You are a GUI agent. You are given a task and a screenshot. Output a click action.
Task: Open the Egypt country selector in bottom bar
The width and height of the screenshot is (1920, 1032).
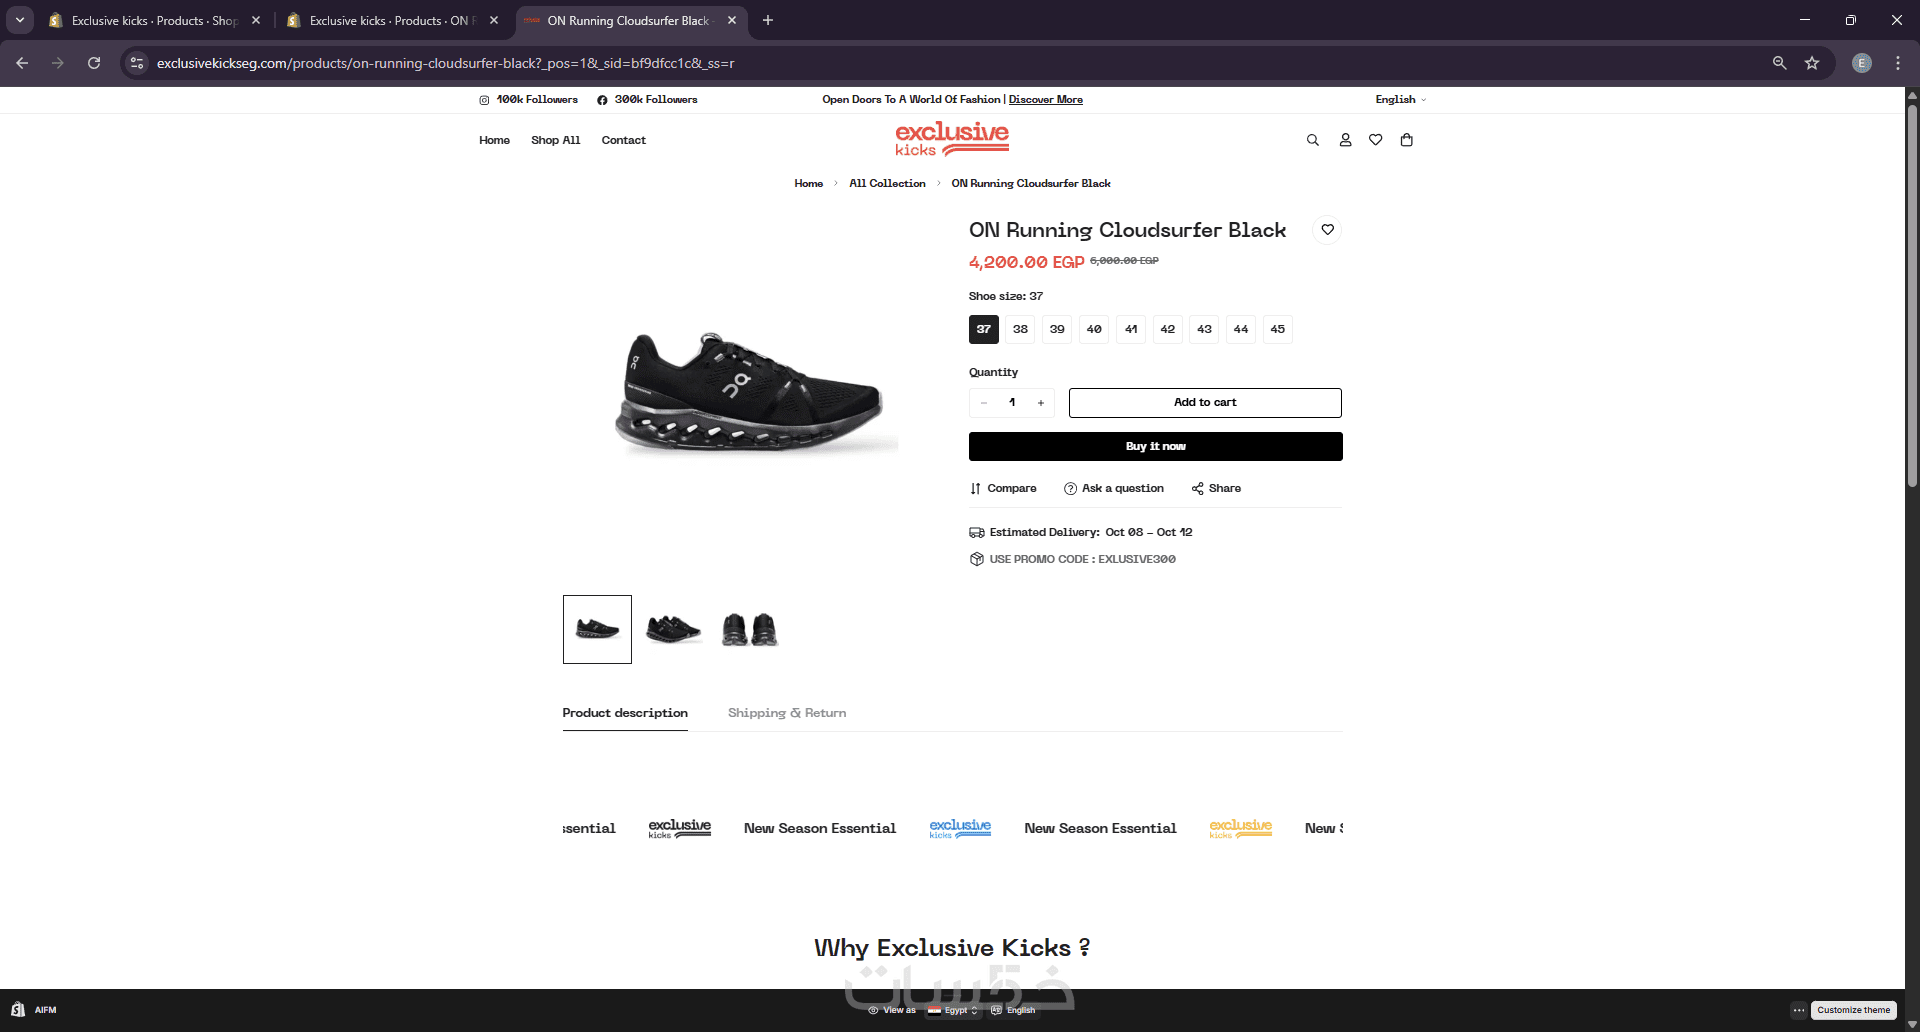[952, 1010]
